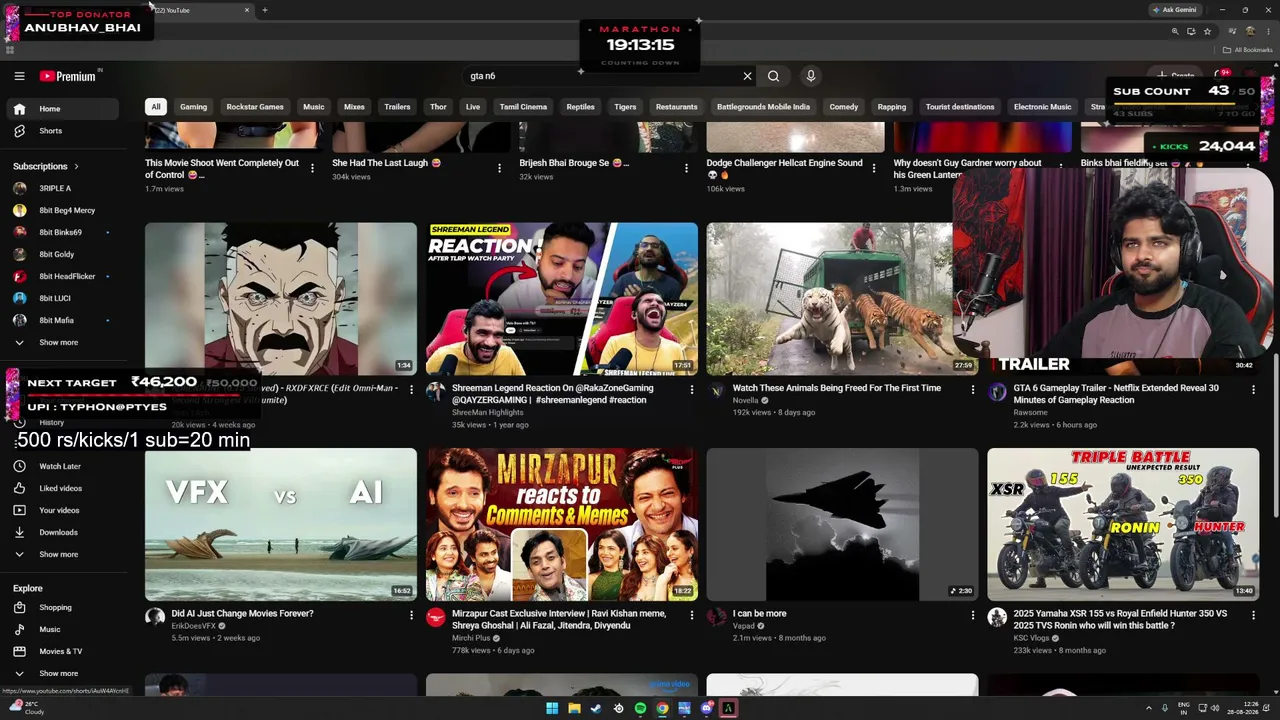
Task: Open YouTube notifications bell
Action: (x=1221, y=75)
